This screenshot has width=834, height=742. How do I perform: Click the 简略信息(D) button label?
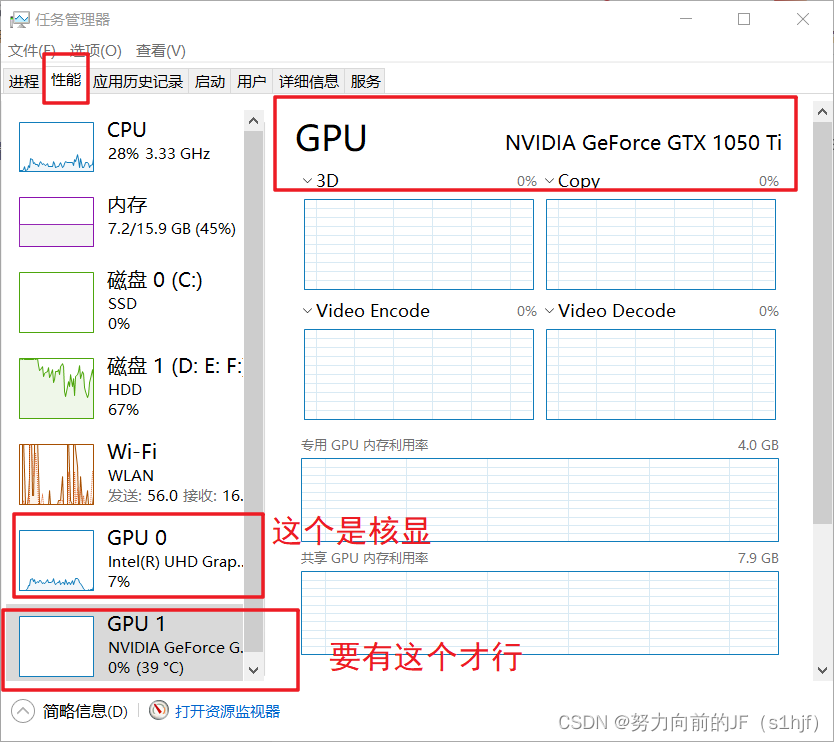coord(85,711)
